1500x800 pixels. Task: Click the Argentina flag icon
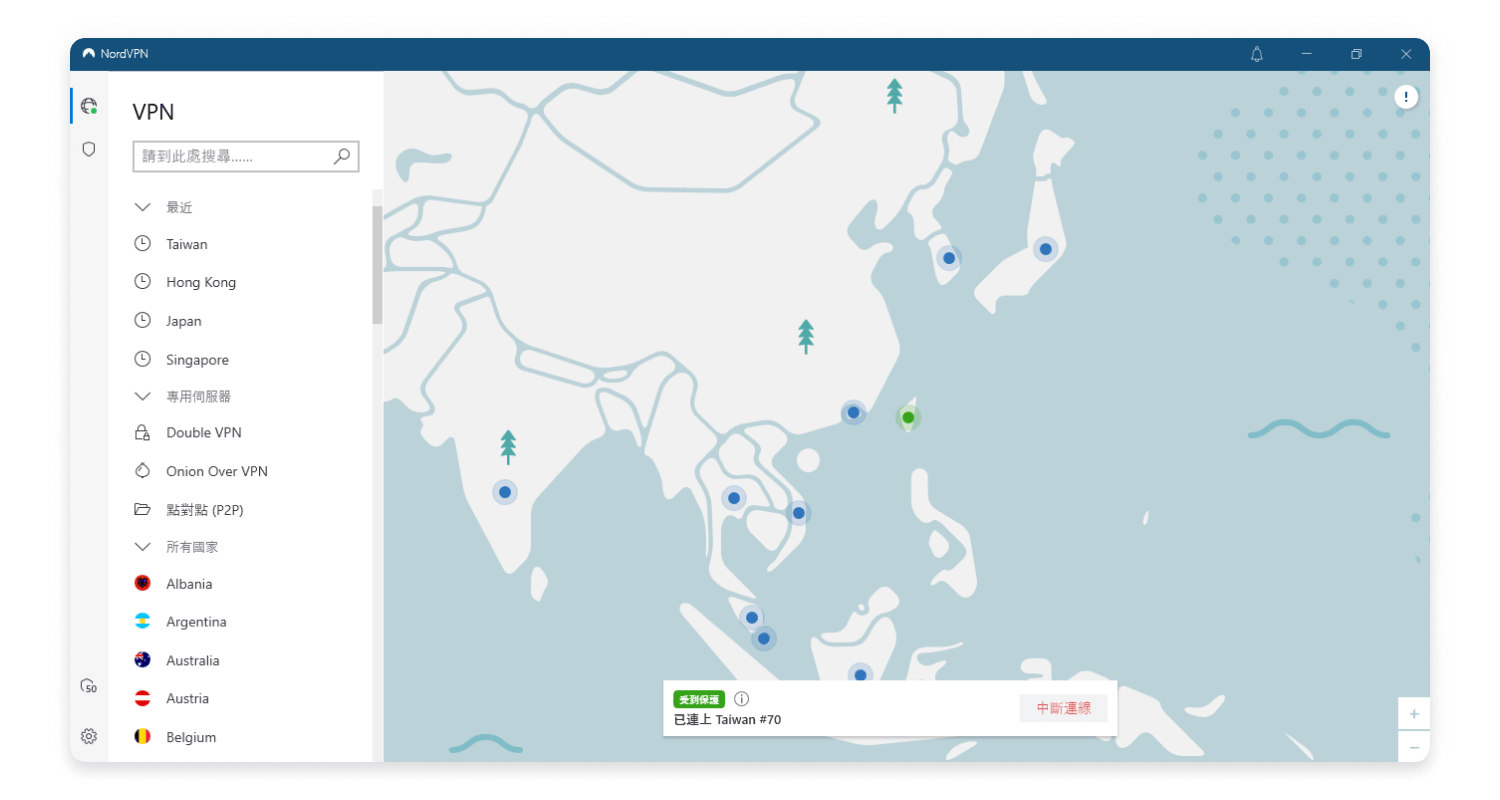point(142,622)
